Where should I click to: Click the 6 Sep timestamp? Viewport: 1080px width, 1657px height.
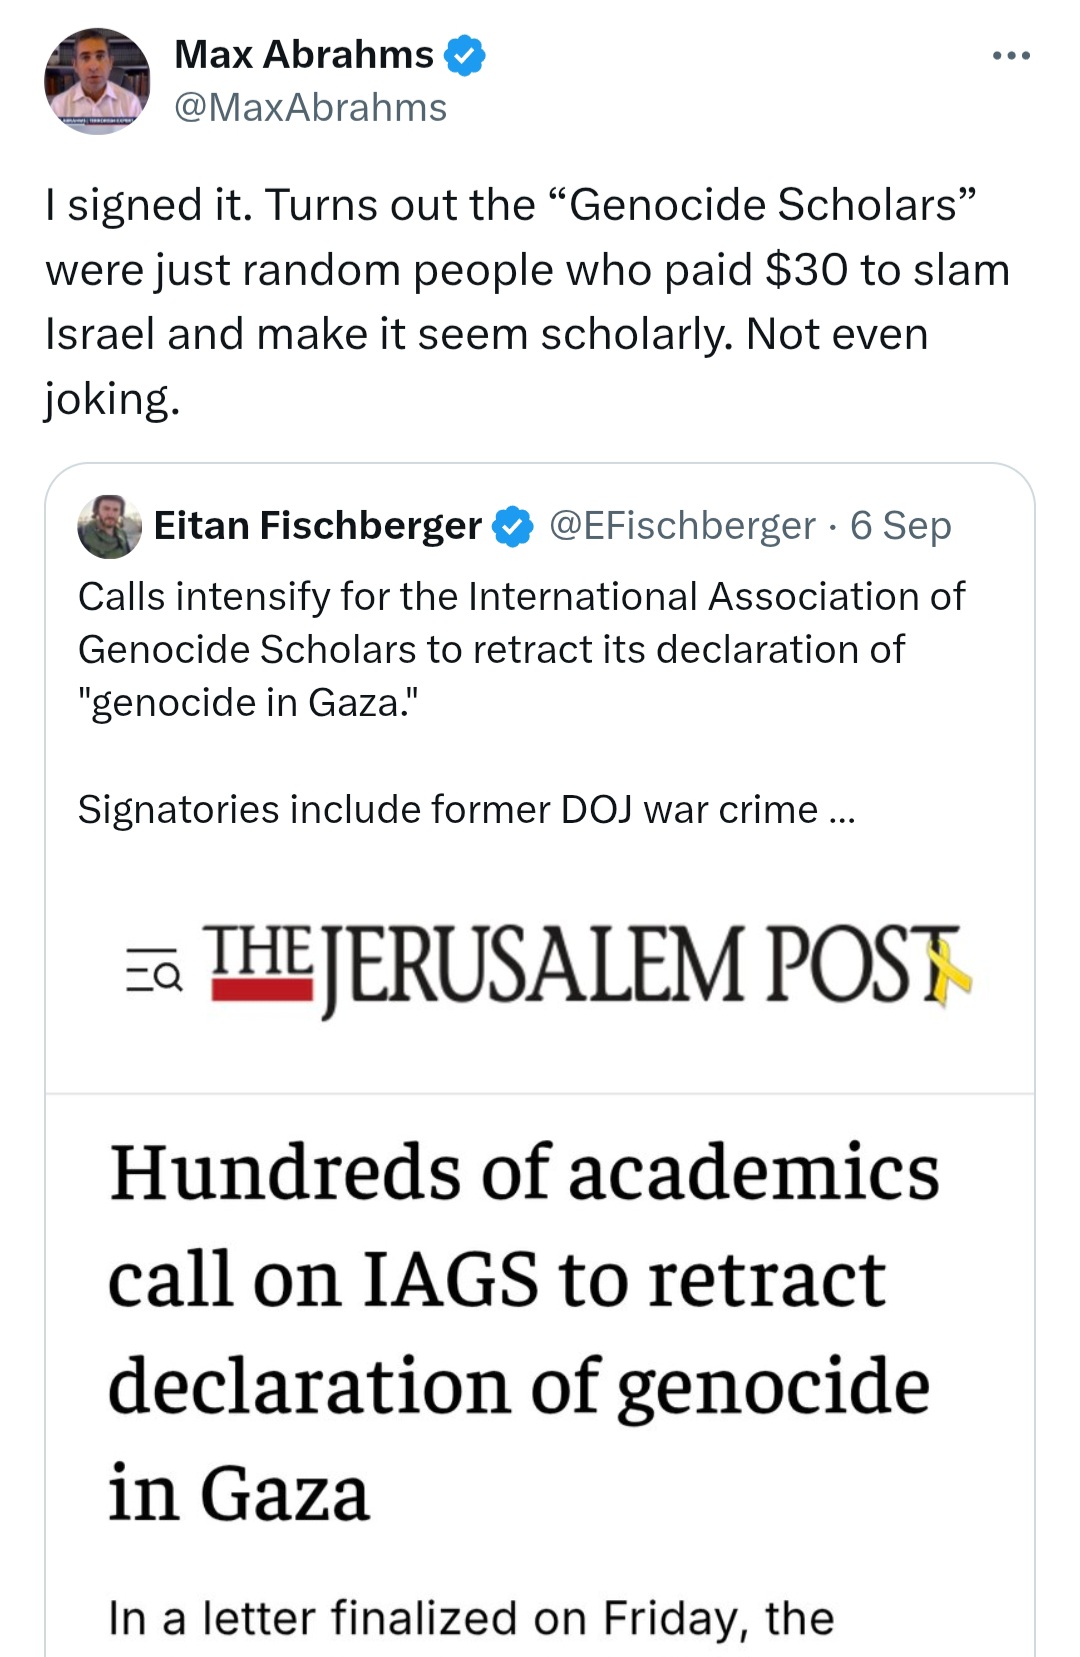click(x=901, y=526)
